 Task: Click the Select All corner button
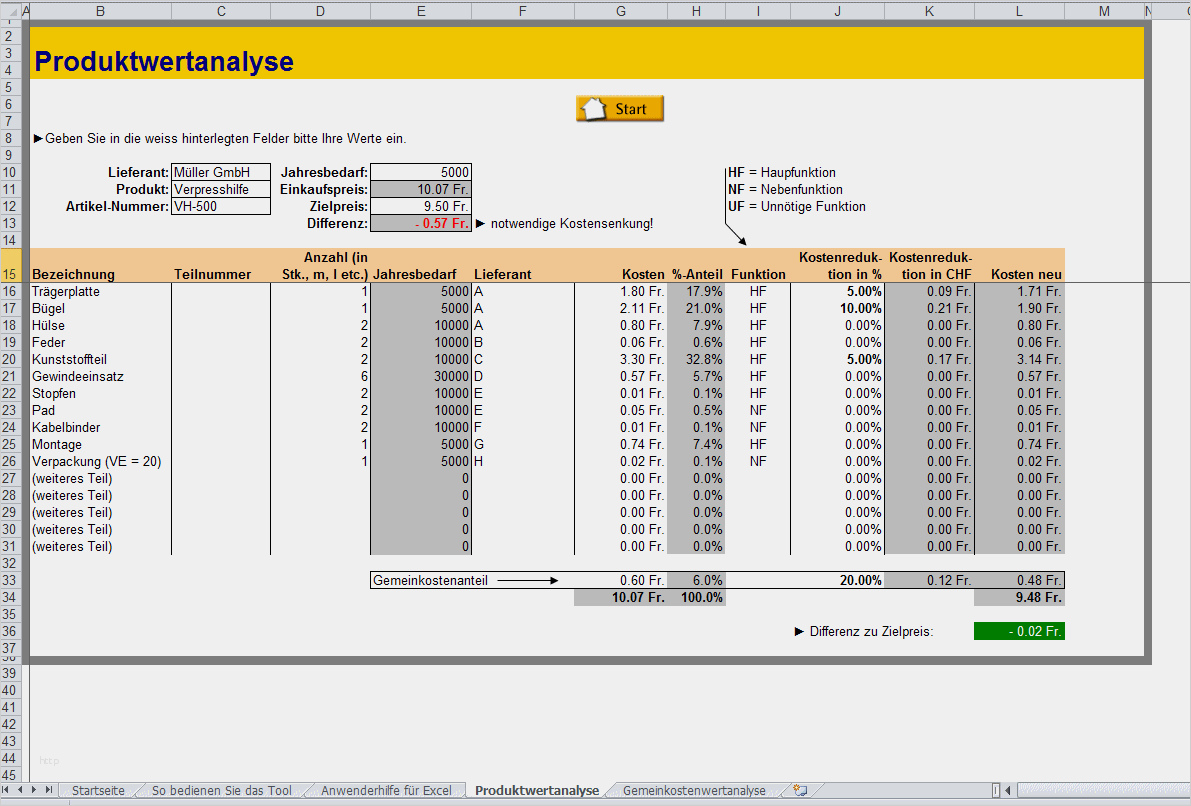tap(11, 11)
